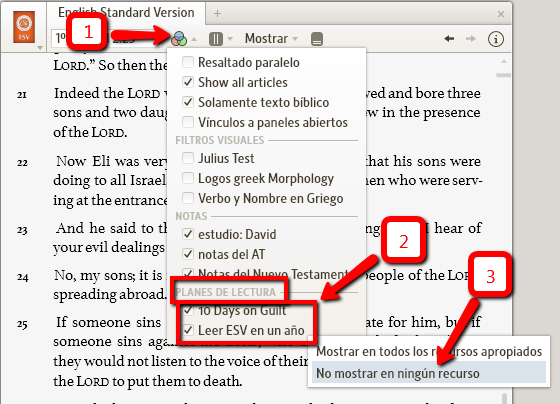Add a new tab with plus

tap(217, 14)
